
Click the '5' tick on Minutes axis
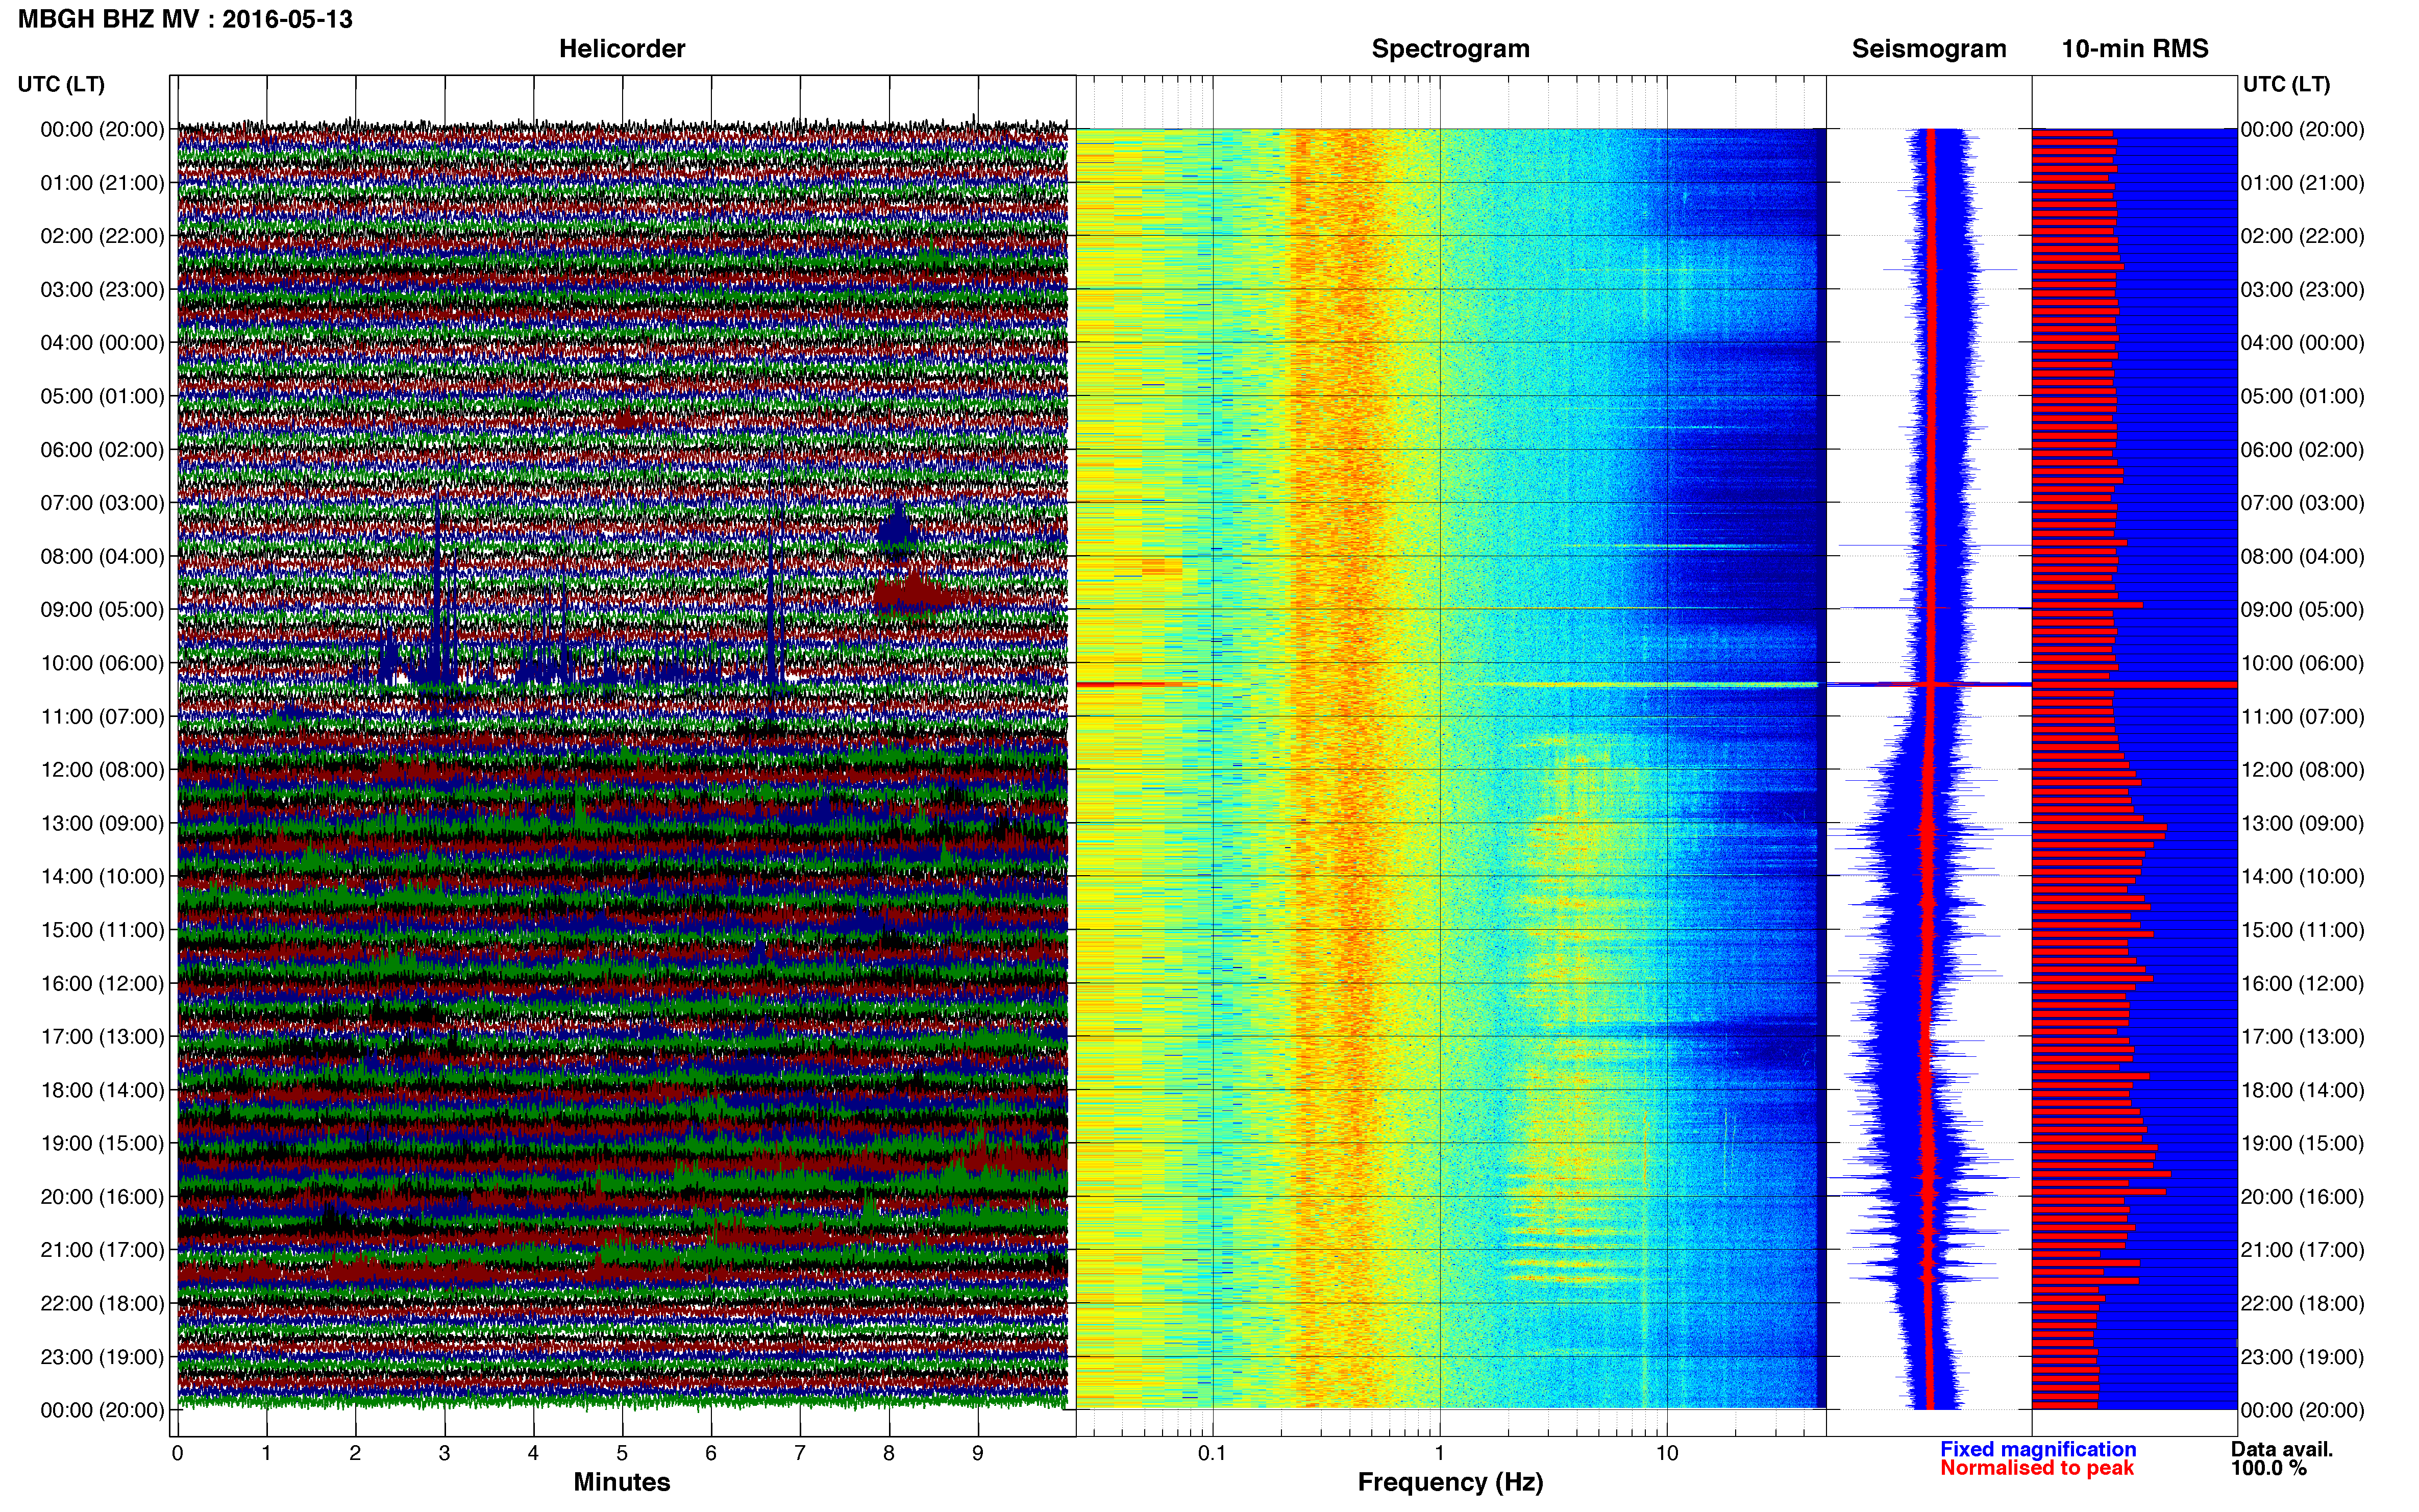tap(622, 1454)
